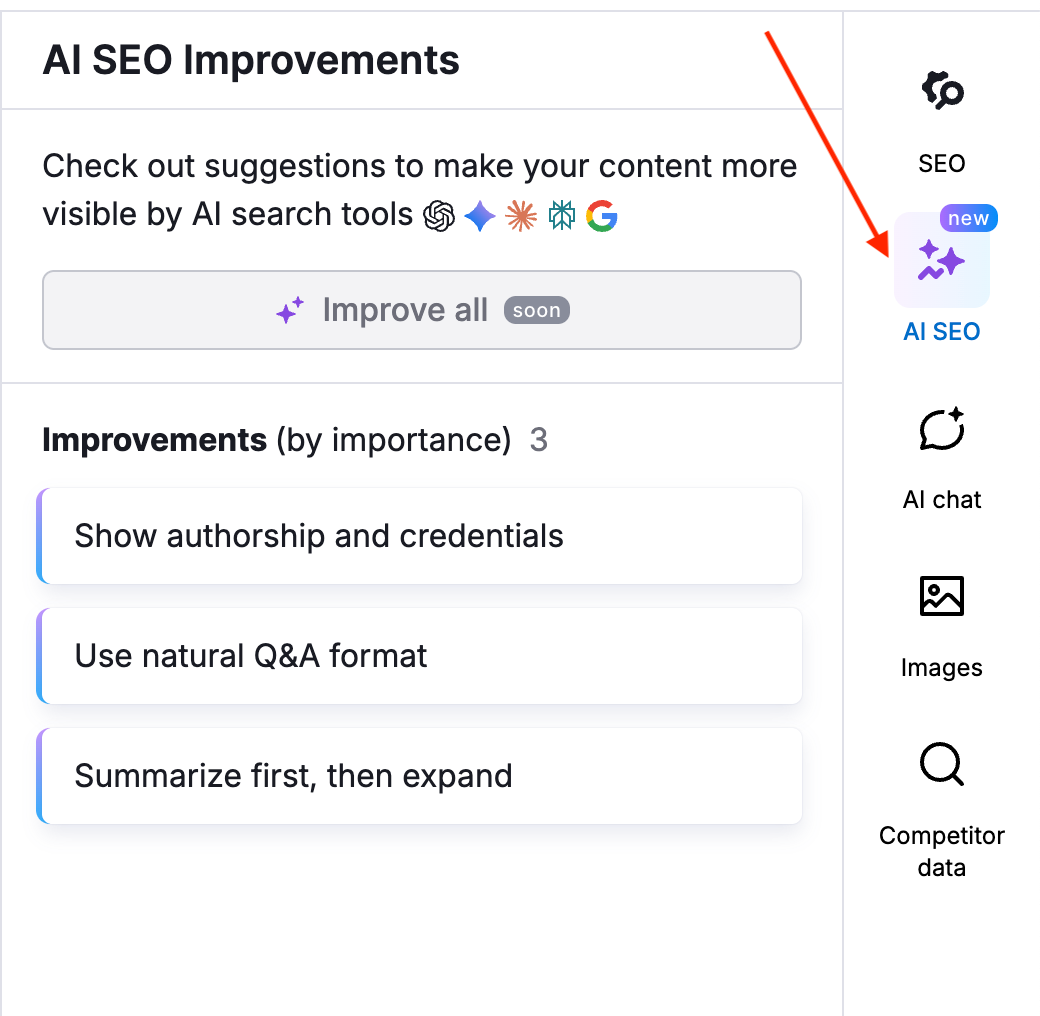This screenshot has width=1040, height=1016.
Task: Click the sparkle icon inside the Improve all button
Action: pos(289,309)
